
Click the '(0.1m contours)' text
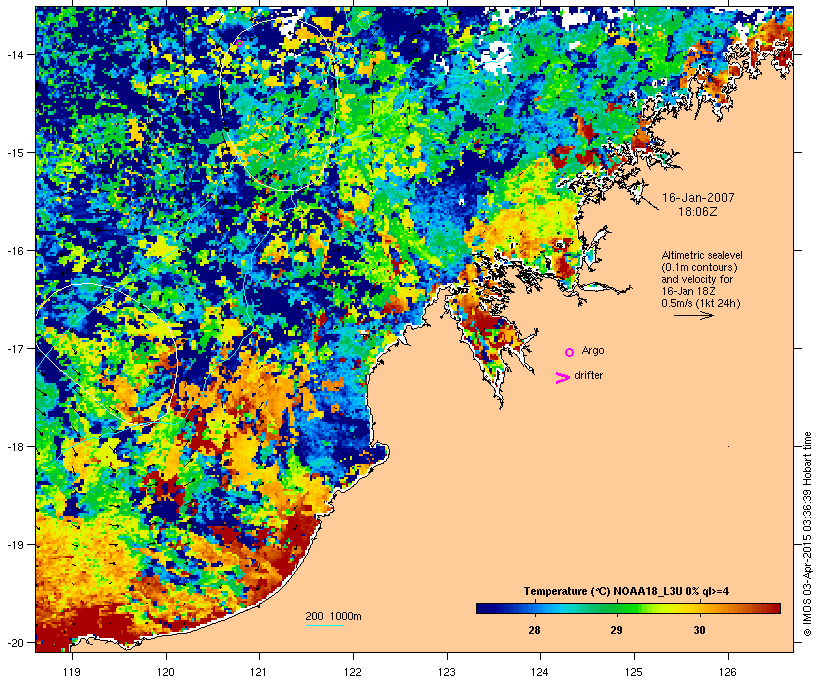[x=699, y=267]
